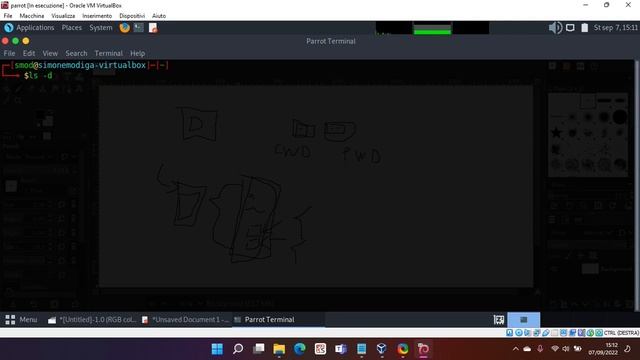Open the Parrot Applications menu
Image resolution: width=640 pixels, height=360 pixels.
[35, 28]
